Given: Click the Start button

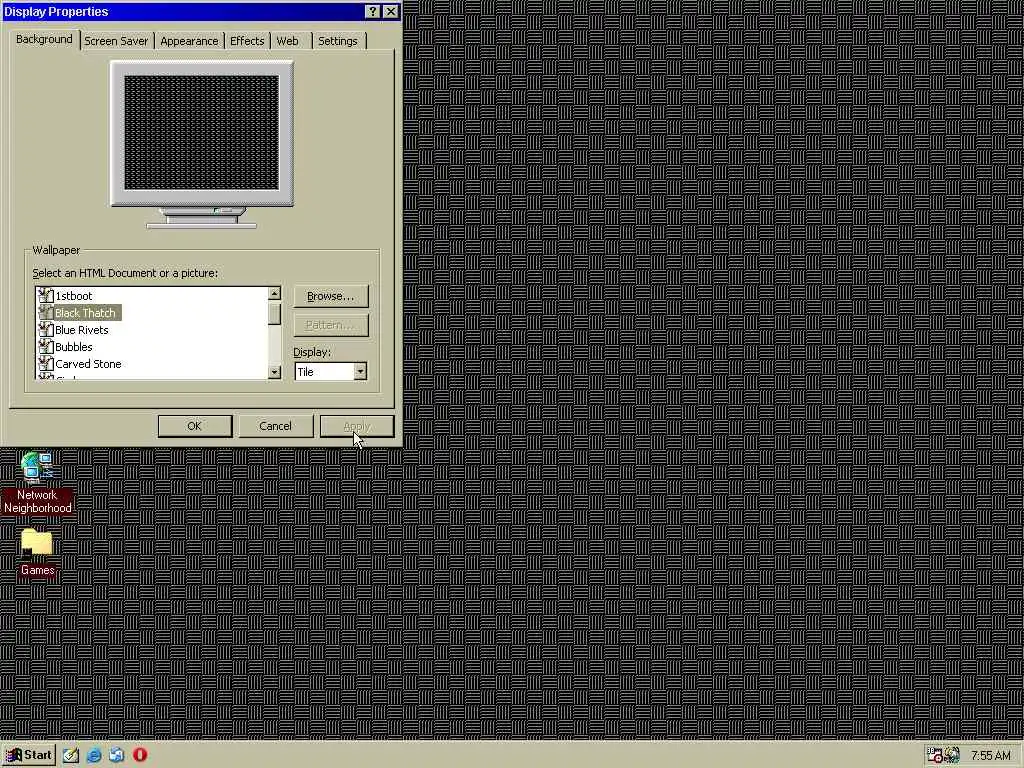Looking at the screenshot, I should [29, 755].
